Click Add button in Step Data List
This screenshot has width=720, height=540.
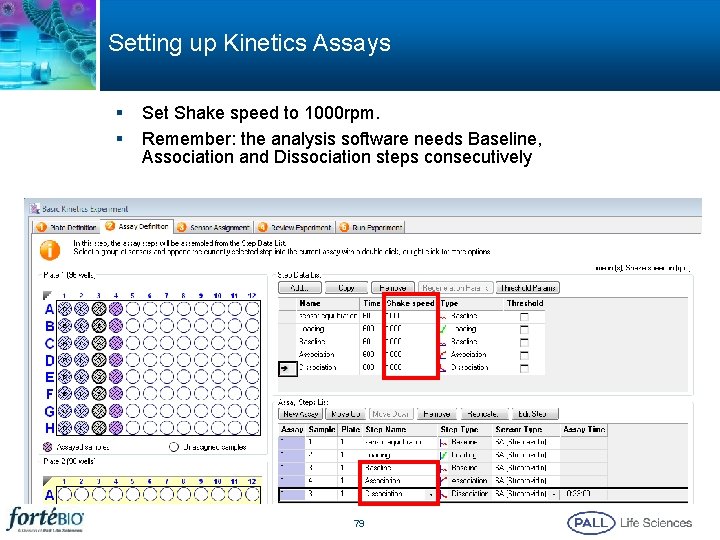[x=300, y=288]
